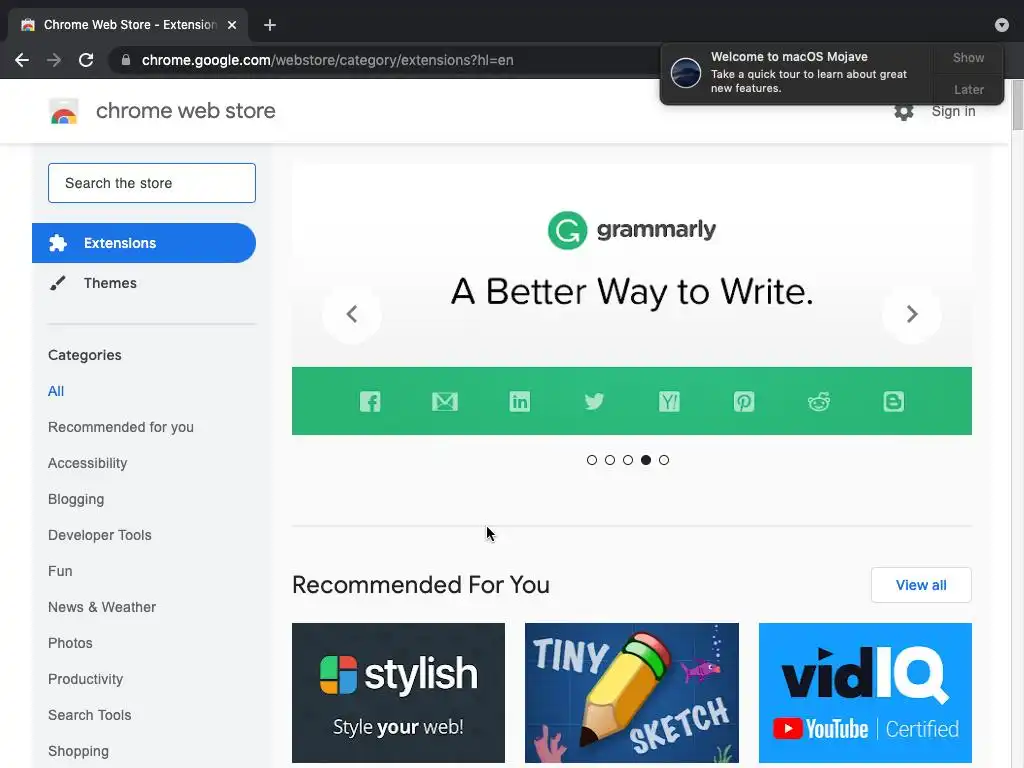This screenshot has height=768, width=1024.
Task: Click the Blogger icon in green banner
Action: pos(893,401)
